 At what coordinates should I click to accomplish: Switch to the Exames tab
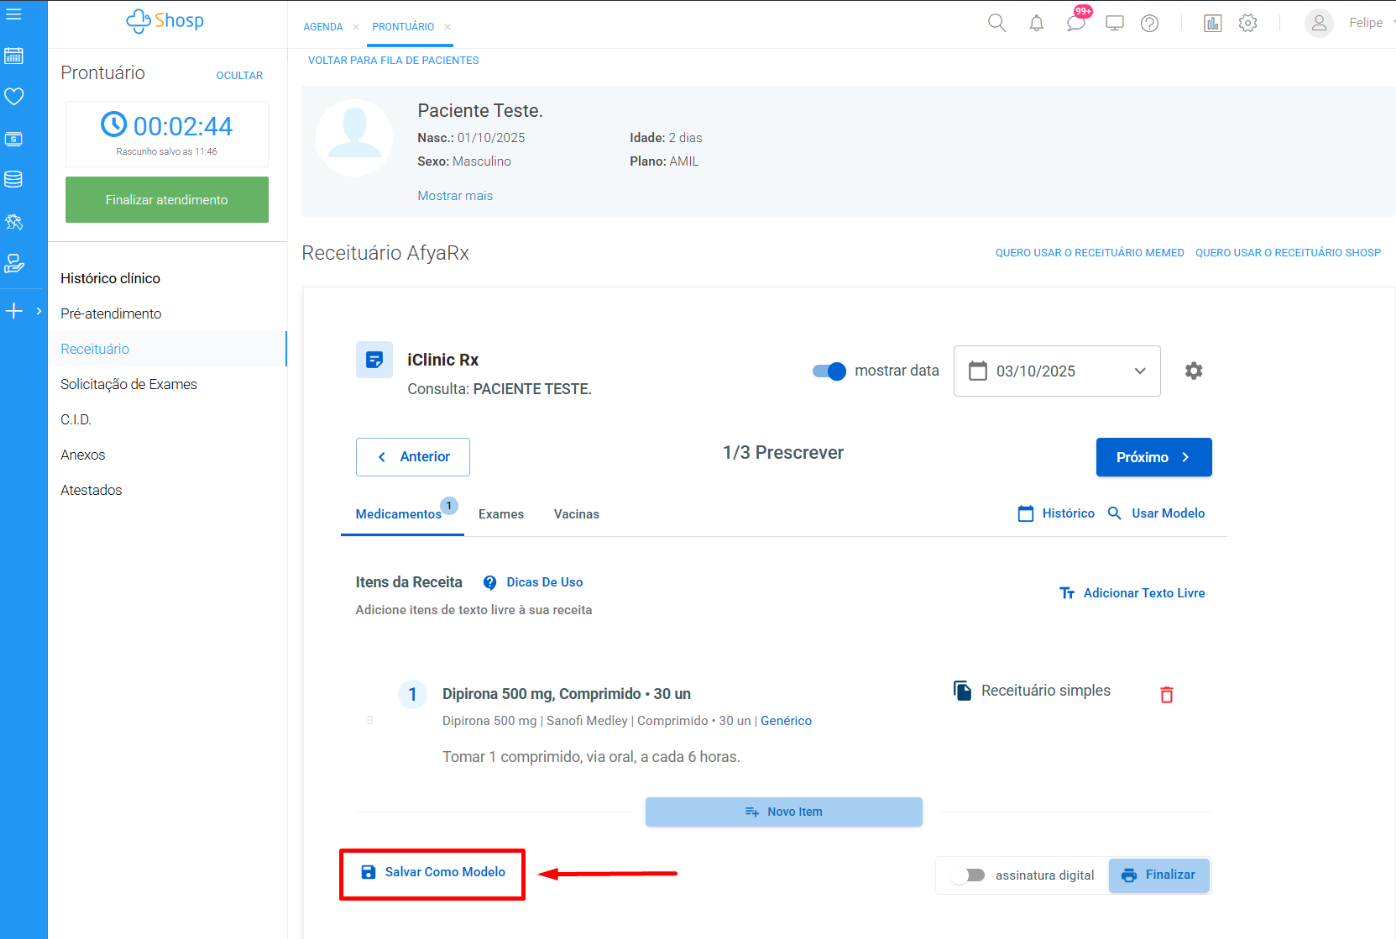point(501,514)
